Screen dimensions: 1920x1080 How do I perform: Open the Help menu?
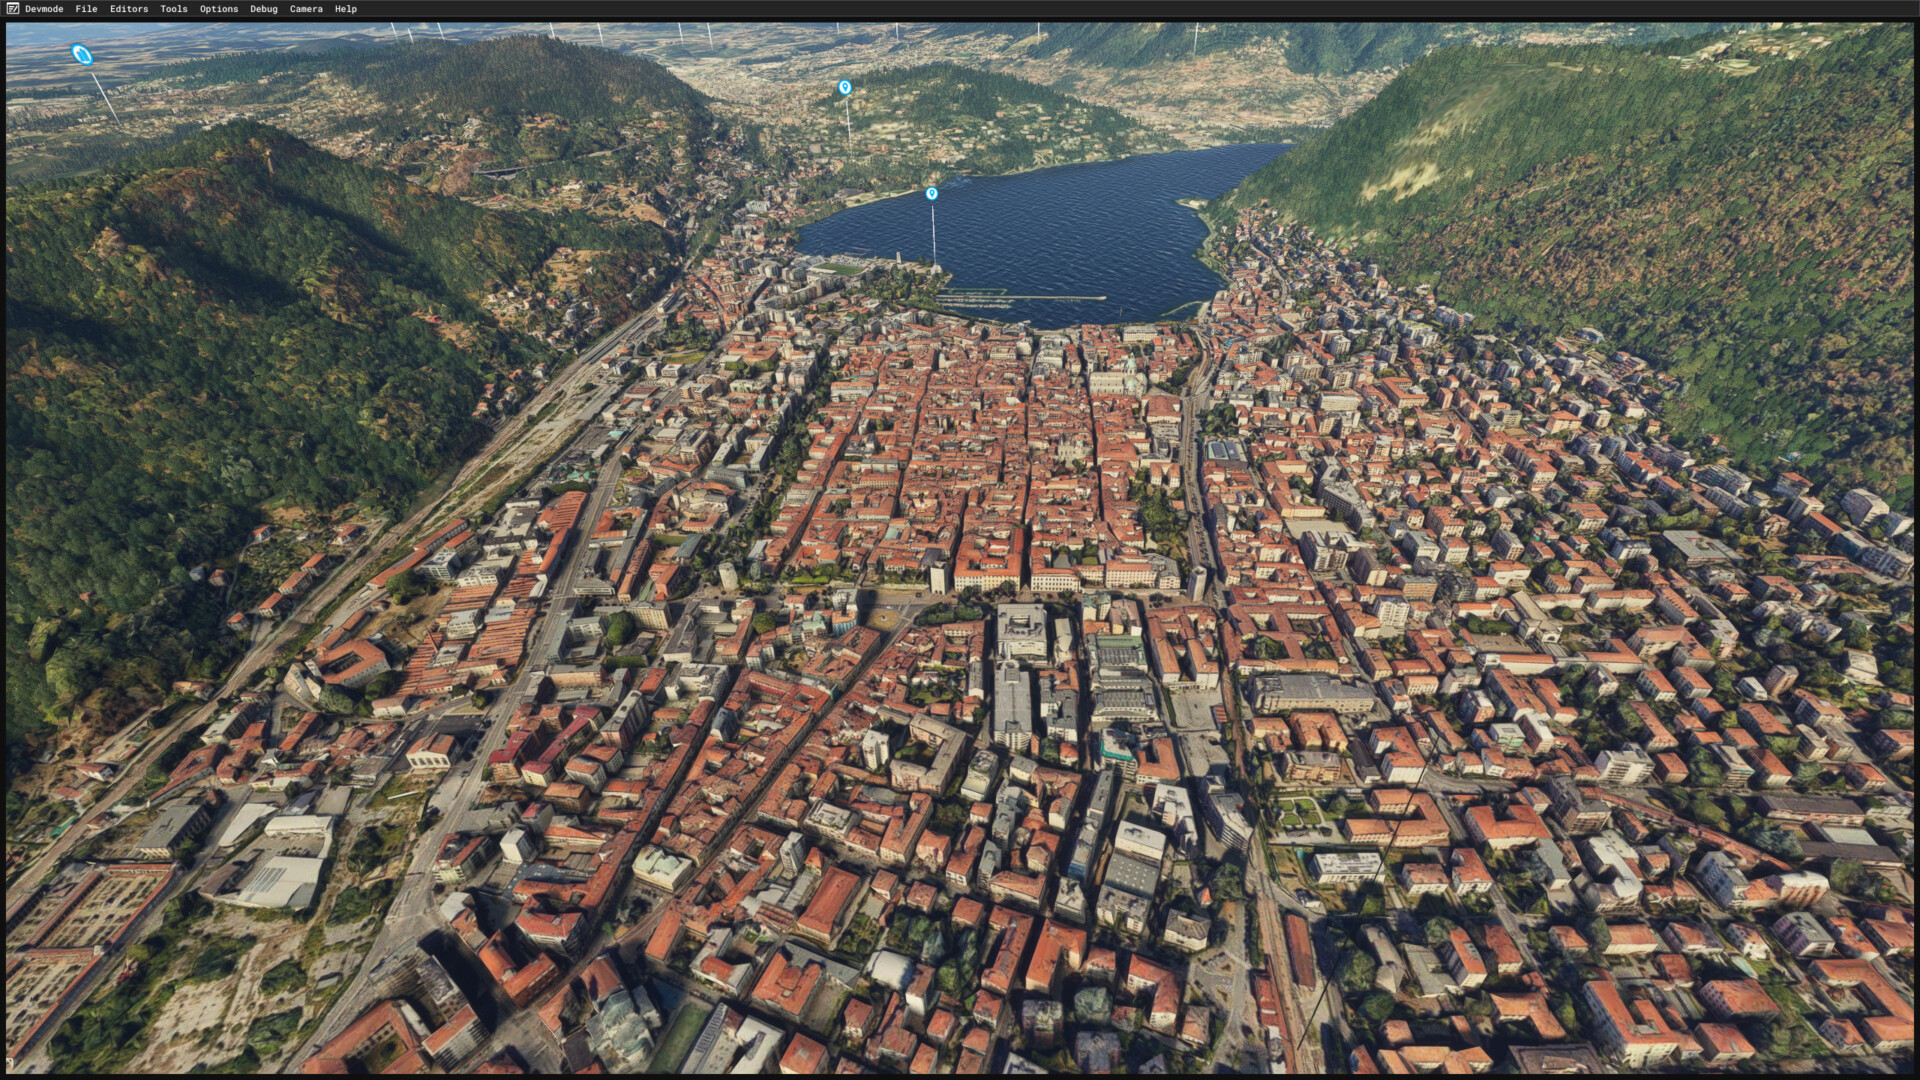click(346, 9)
